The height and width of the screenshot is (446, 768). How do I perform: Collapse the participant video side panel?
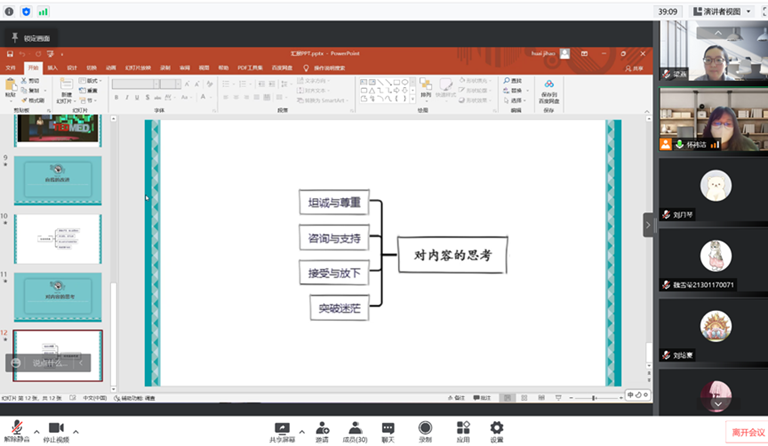648,226
